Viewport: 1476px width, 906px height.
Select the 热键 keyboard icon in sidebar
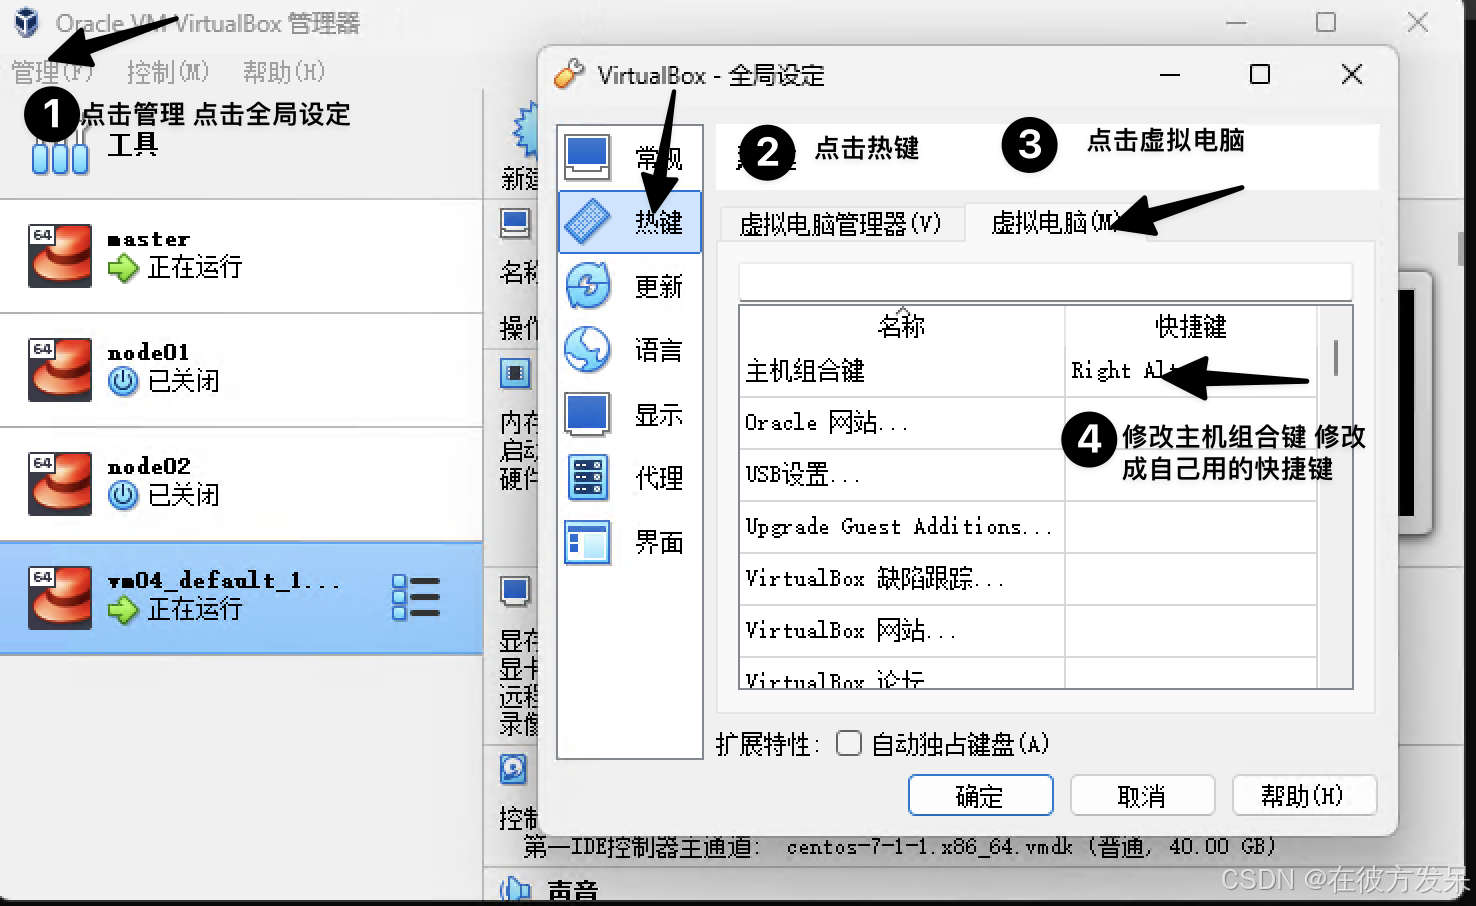(587, 221)
